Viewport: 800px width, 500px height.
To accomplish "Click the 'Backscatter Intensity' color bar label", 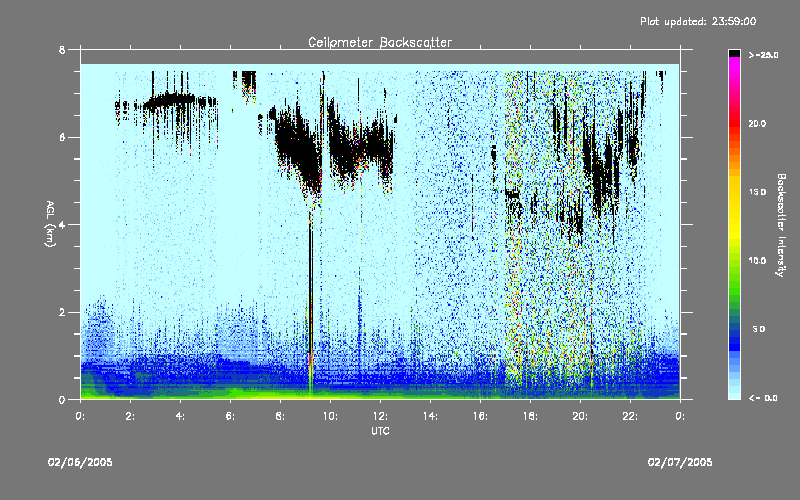I will pyautogui.click(x=781, y=225).
